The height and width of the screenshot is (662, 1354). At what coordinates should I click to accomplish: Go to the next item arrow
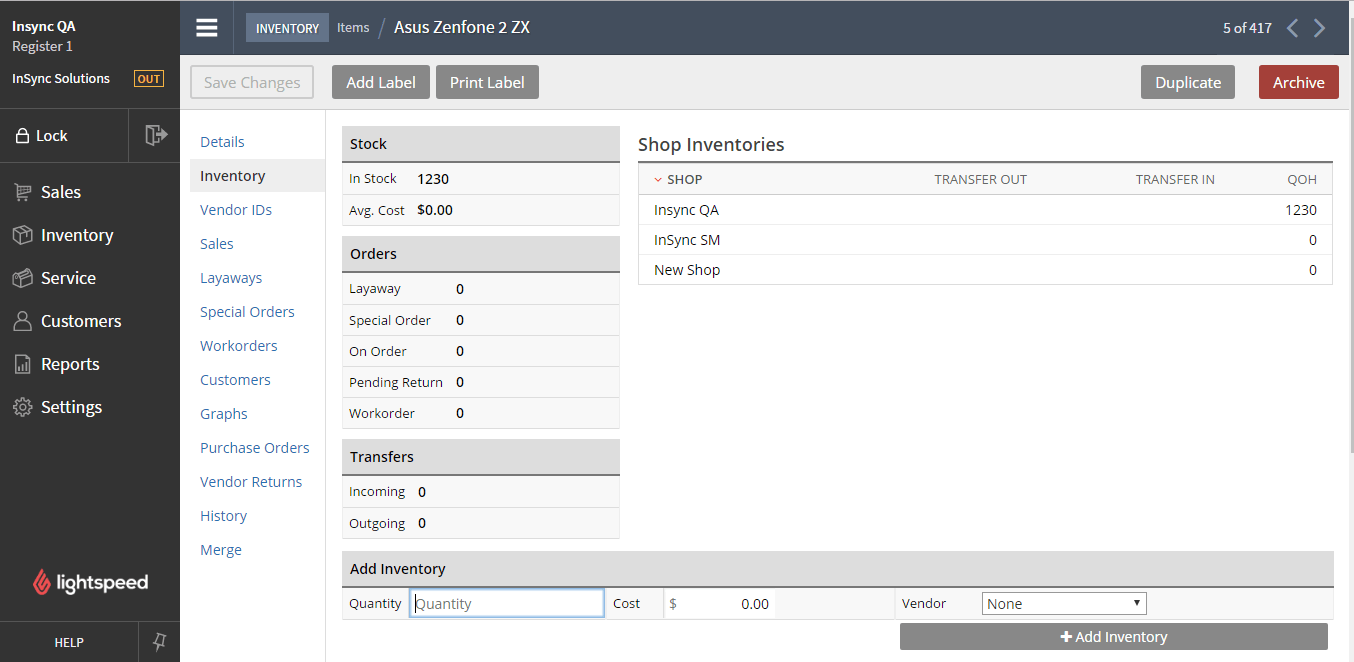click(1320, 28)
